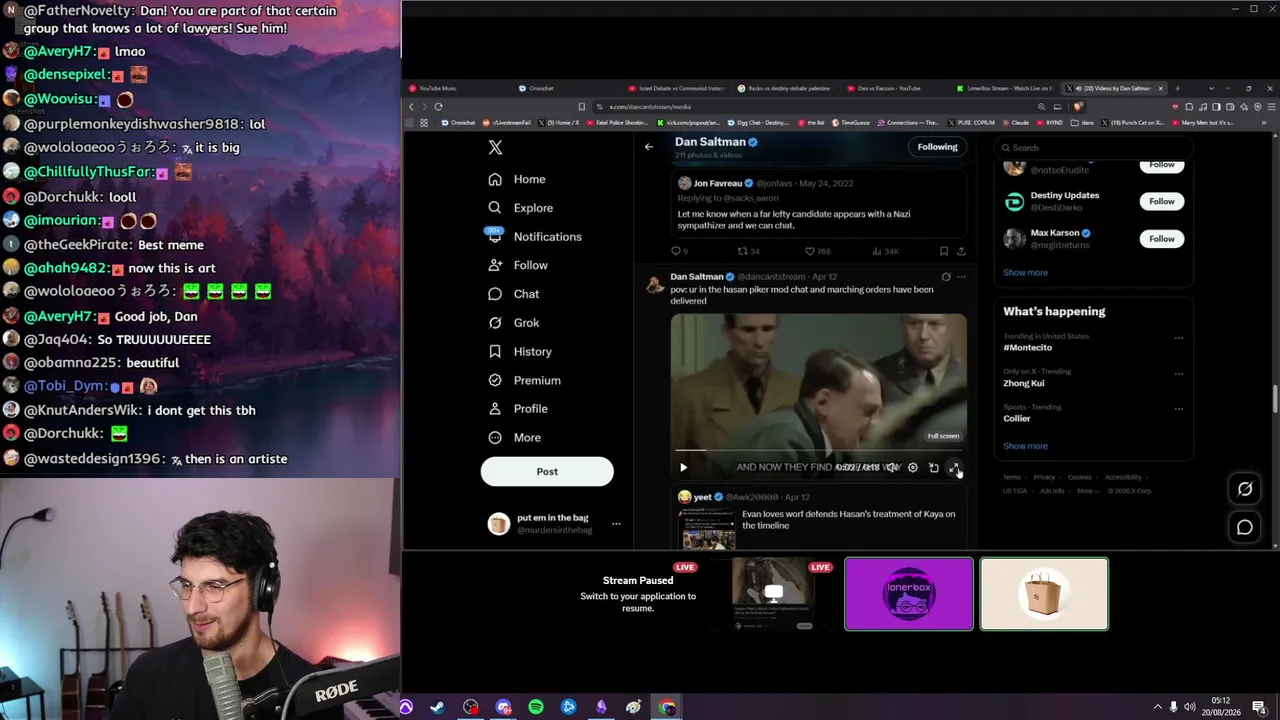Image resolution: width=1280 pixels, height=720 pixels.
Task: Open Discord from the taskbar
Action: [503, 707]
